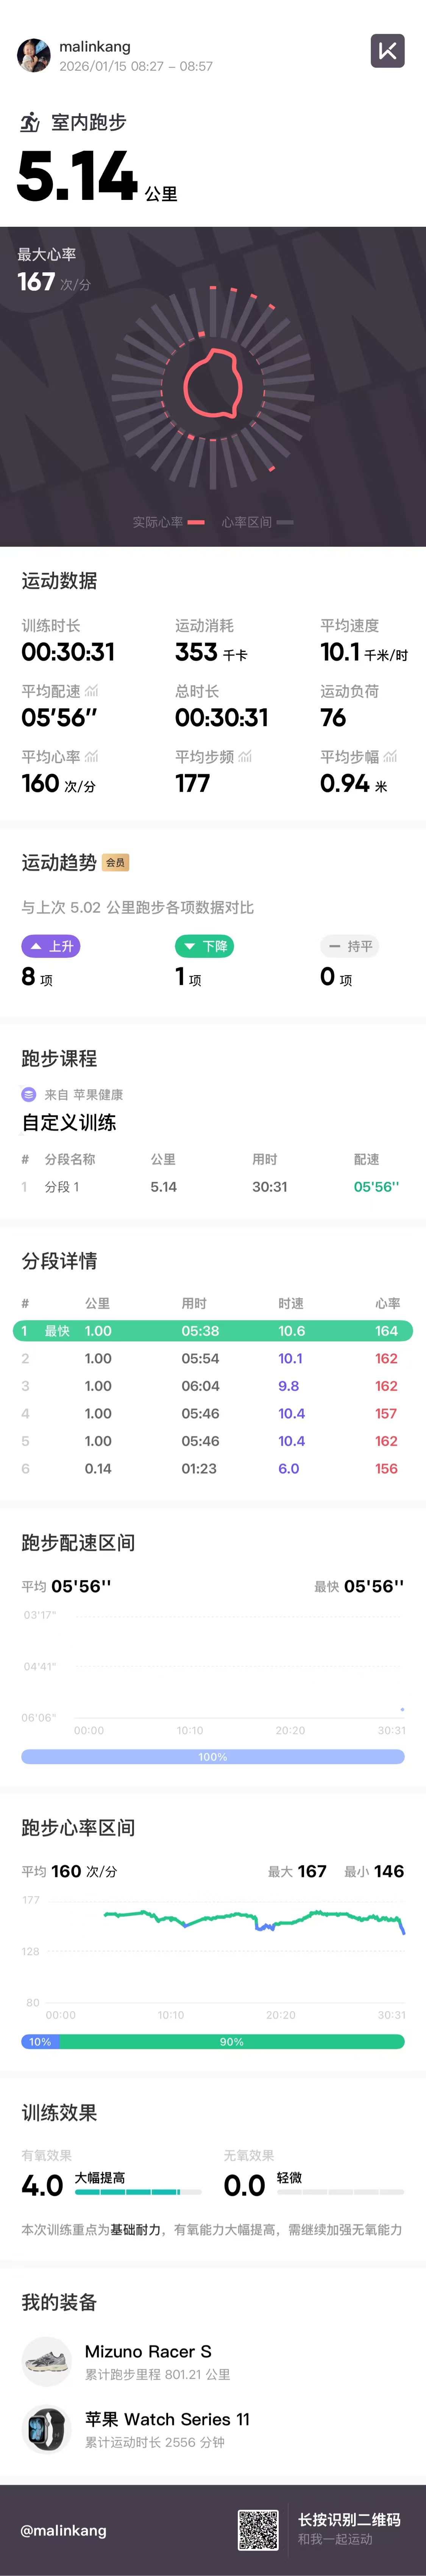Click the blue 10% heart rate zone

click(40, 2042)
